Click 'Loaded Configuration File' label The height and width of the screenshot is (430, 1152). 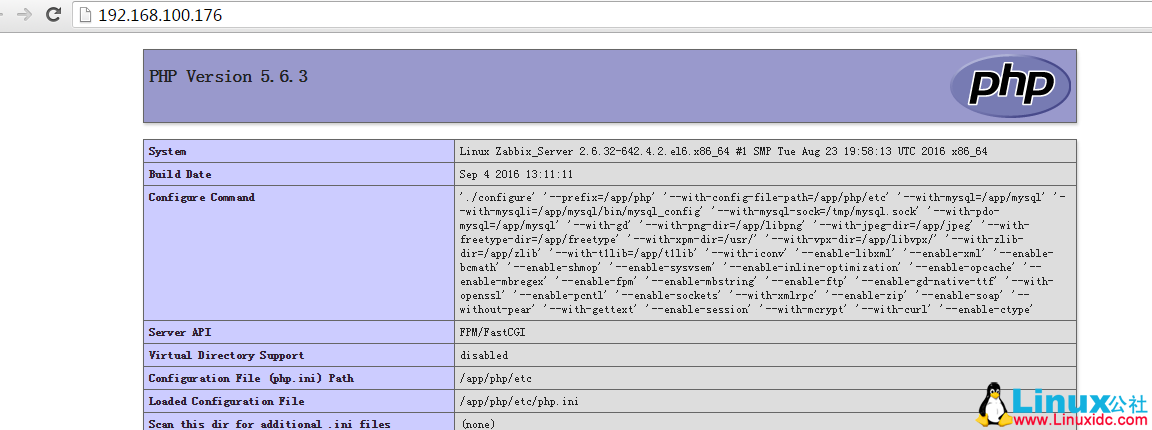pos(226,401)
